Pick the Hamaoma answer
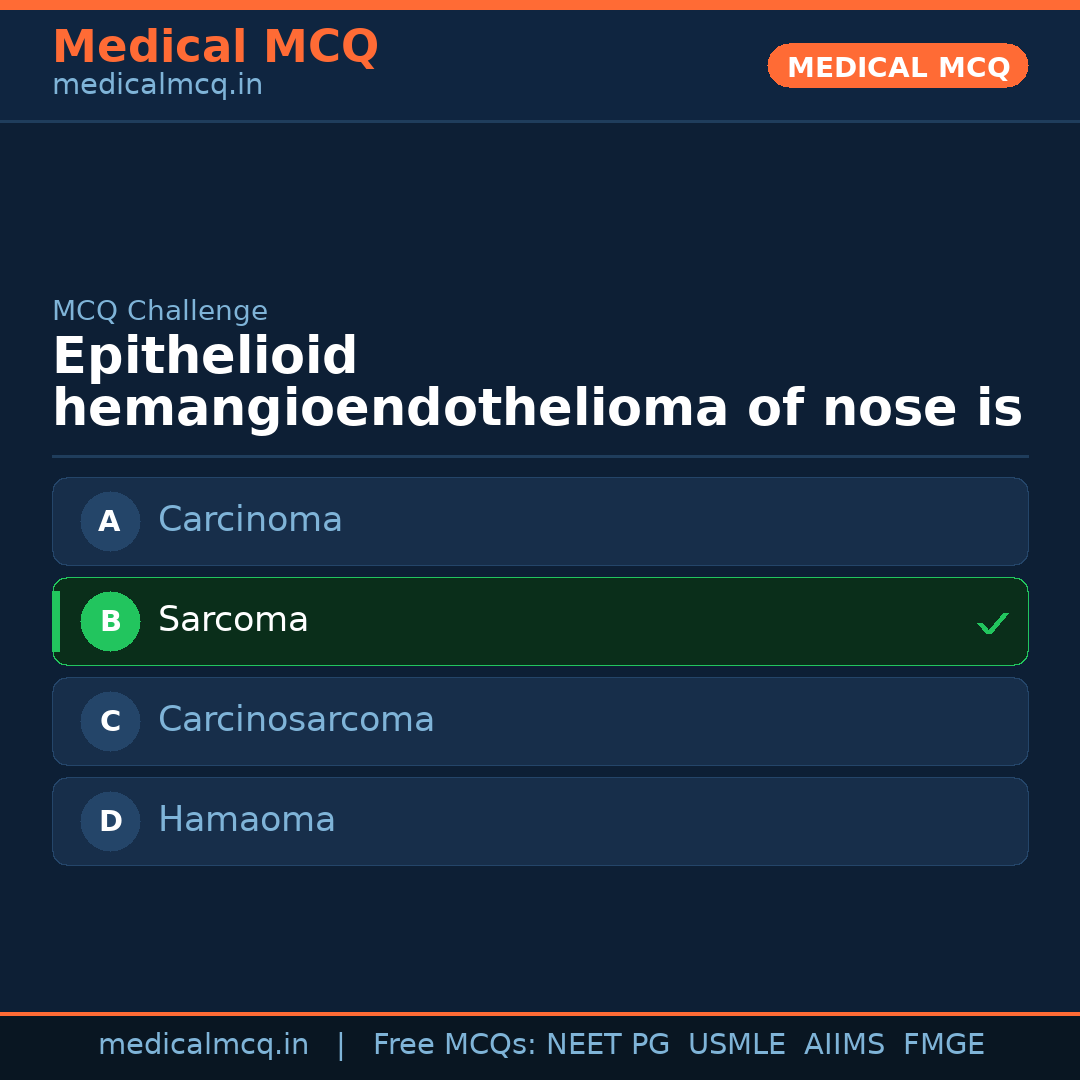This screenshot has width=1080, height=1080. 246,820
